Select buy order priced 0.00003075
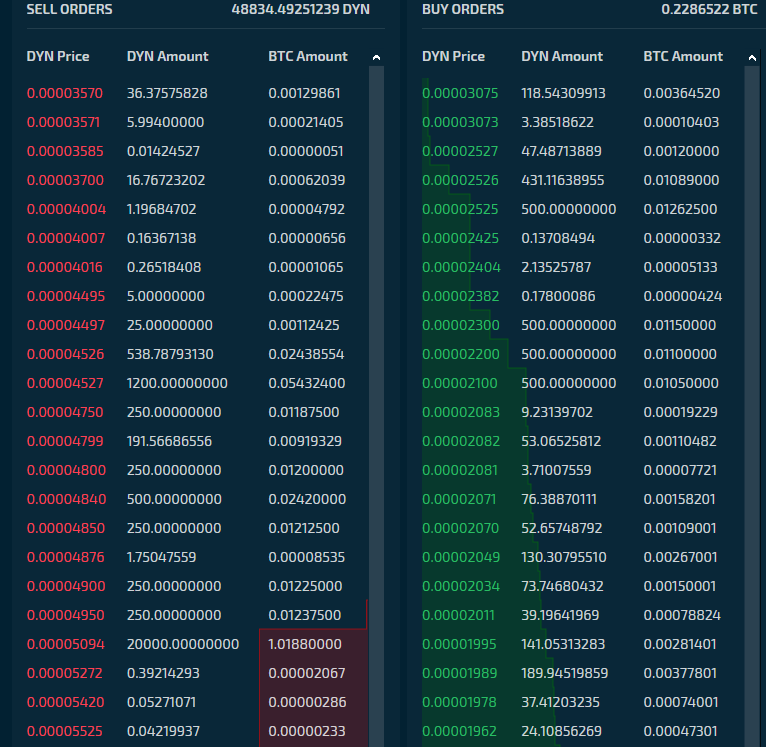Viewport: 766px width, 747px height. (x=583, y=93)
